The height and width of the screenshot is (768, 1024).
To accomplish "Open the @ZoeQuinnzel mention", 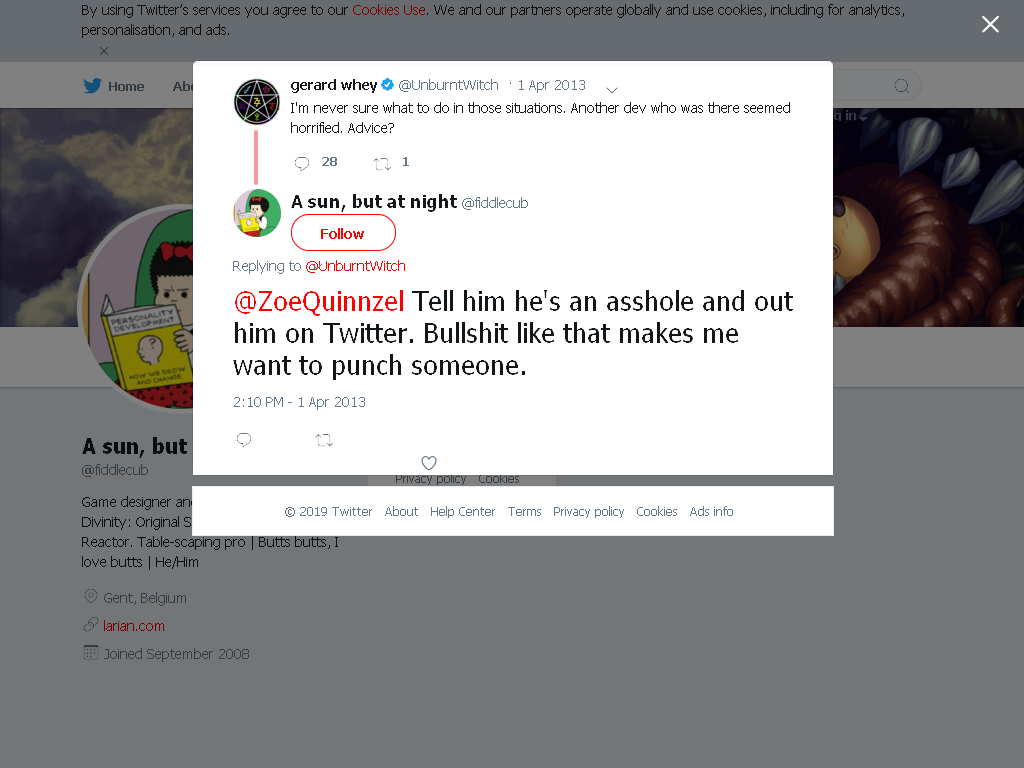I will click(x=319, y=302).
